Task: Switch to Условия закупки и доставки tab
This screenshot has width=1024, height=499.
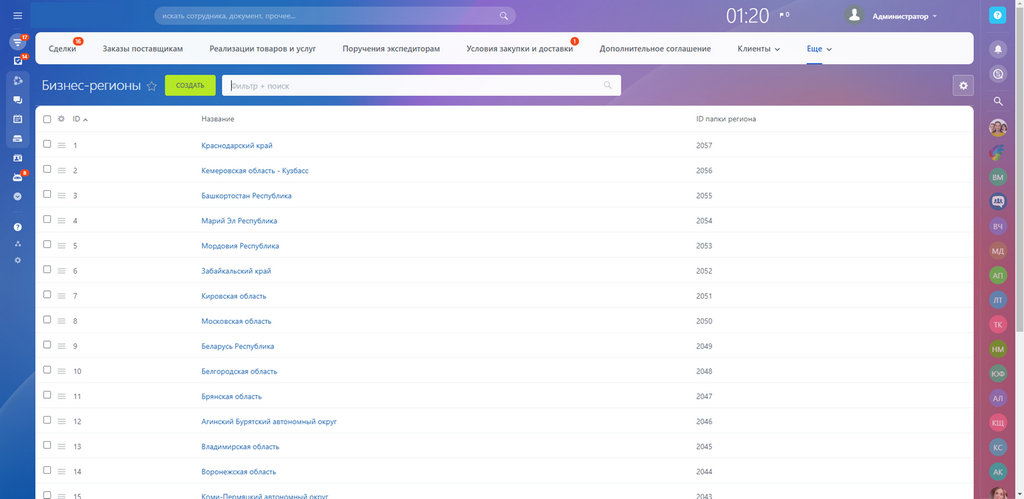Action: (520, 48)
